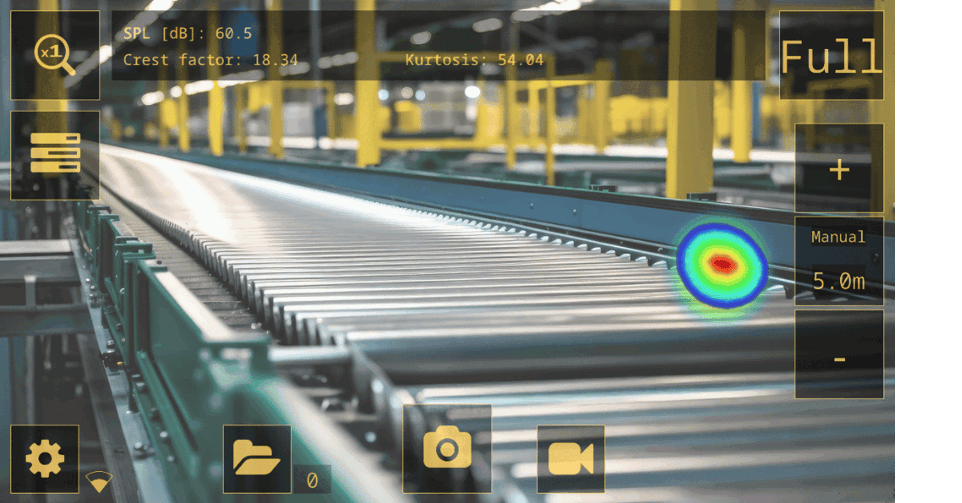Toggle the Full frequency range mode
Viewport: 962px width, 503px height.
click(x=831, y=57)
